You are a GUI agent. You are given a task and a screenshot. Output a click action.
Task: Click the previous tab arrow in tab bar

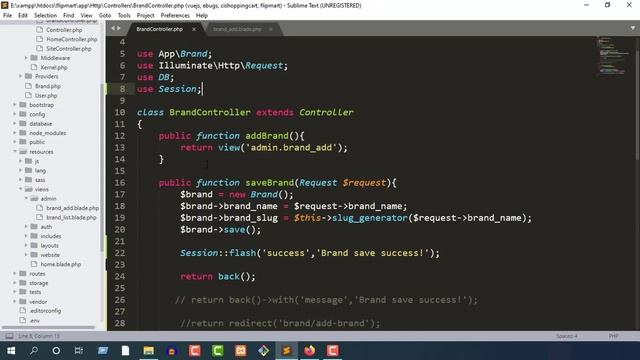point(113,28)
